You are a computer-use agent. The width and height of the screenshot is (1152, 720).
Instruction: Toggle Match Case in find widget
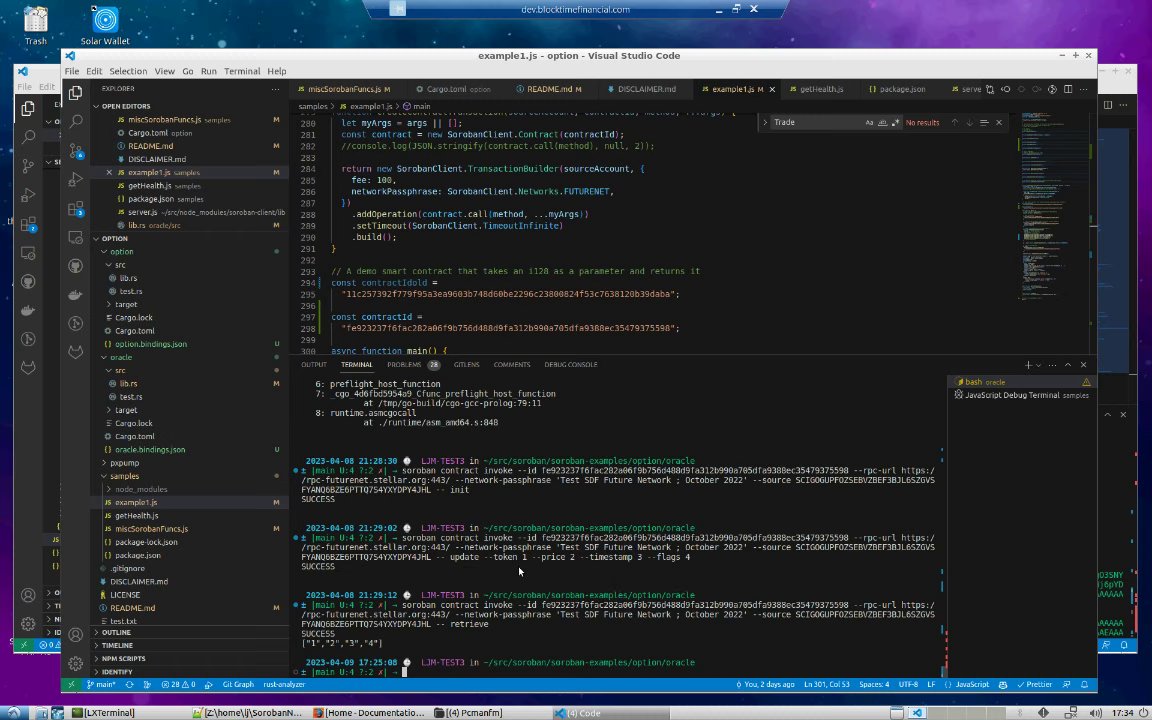(869, 122)
